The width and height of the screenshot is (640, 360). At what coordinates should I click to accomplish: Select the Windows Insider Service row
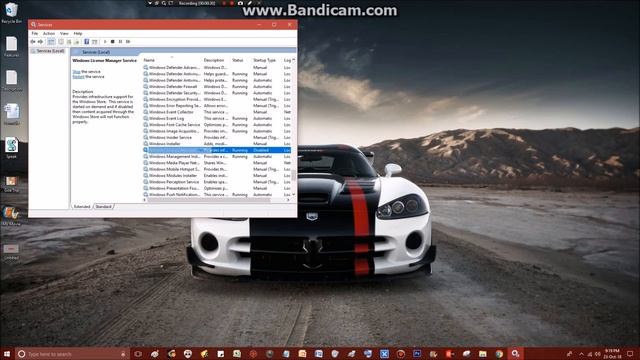click(217, 138)
